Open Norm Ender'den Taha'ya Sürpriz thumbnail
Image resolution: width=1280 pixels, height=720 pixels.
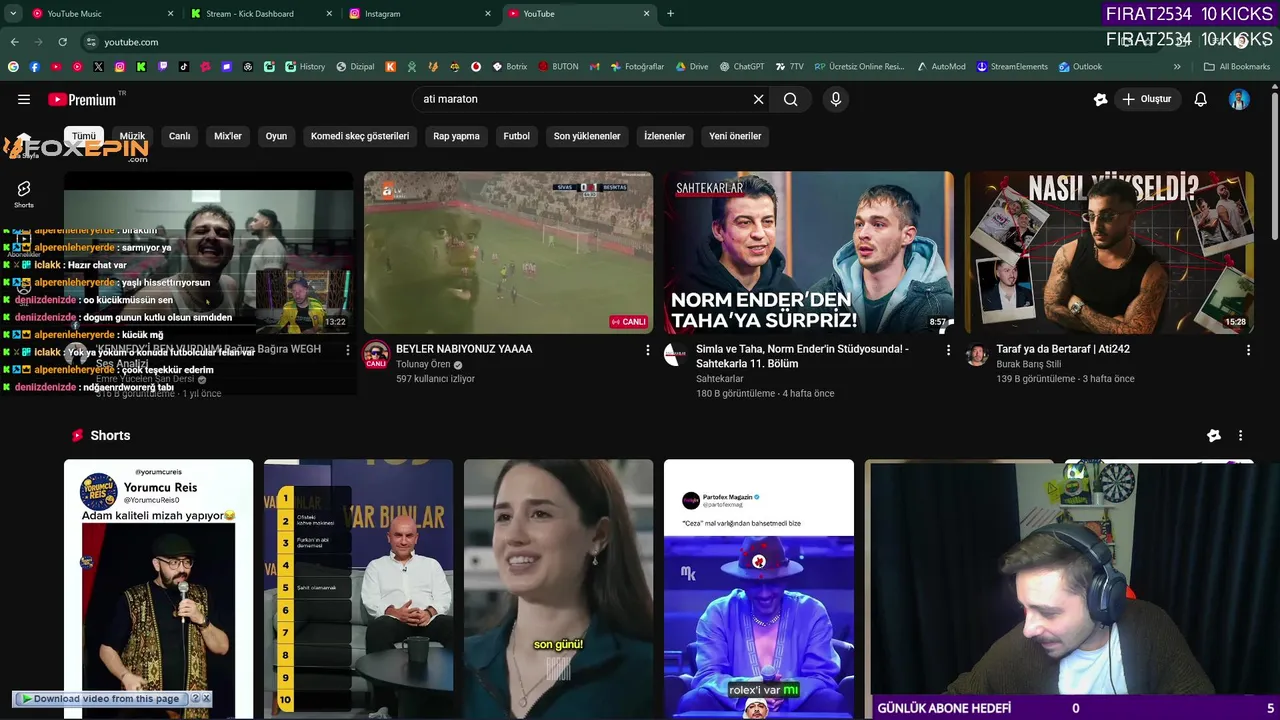[x=808, y=252]
